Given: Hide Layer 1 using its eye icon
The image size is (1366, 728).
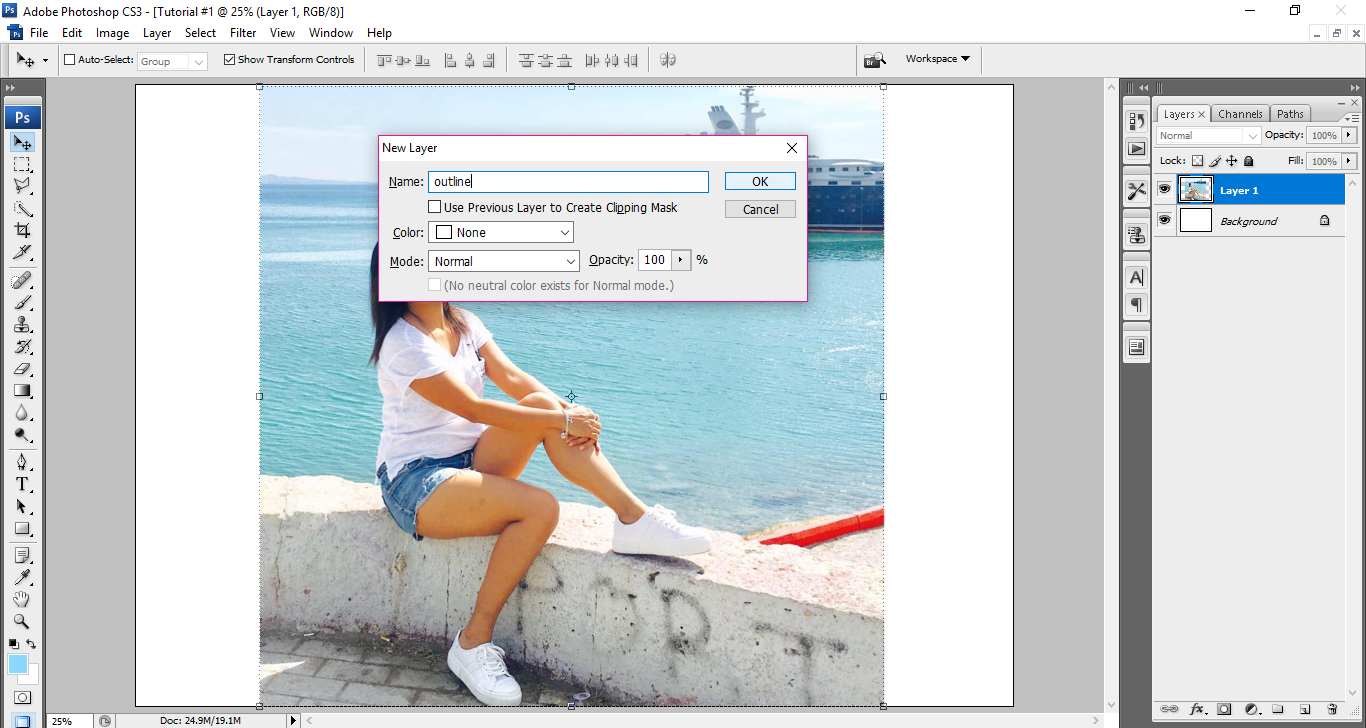Looking at the screenshot, I should point(1164,189).
